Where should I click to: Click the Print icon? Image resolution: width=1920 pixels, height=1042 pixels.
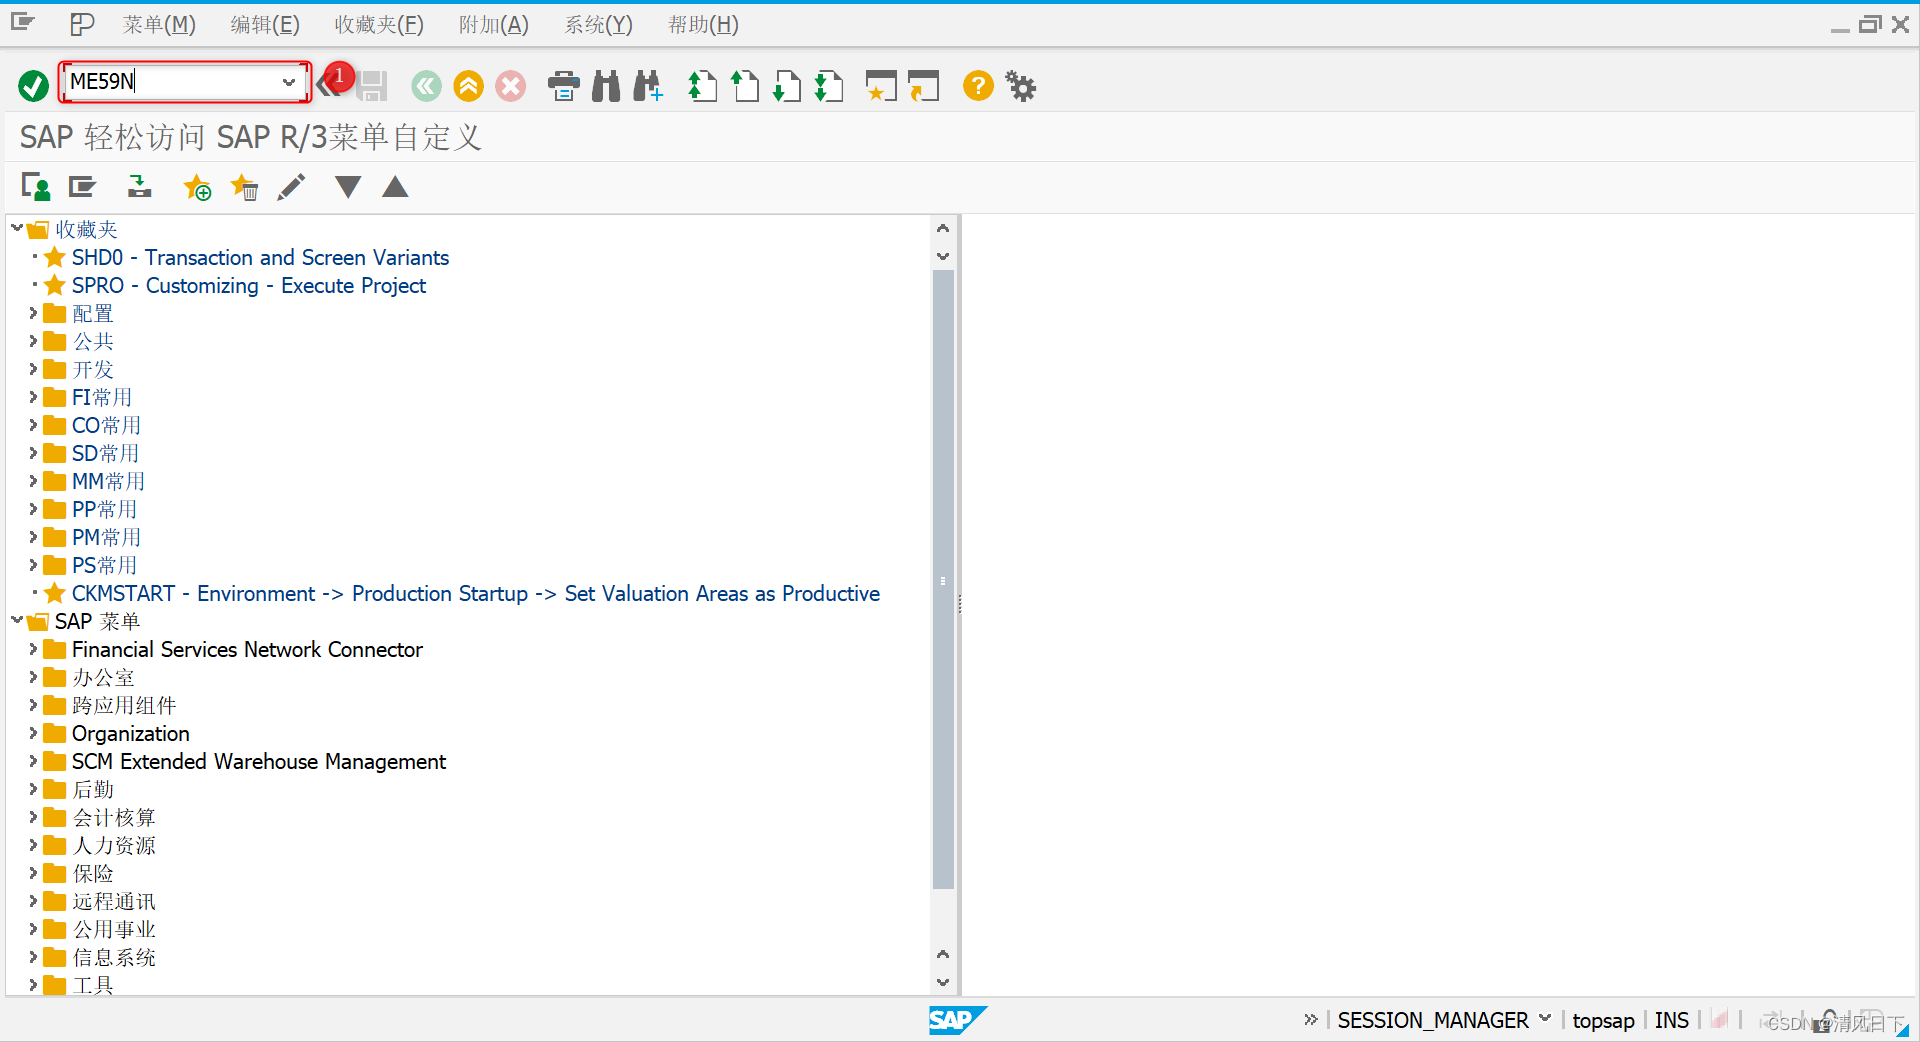point(564,86)
